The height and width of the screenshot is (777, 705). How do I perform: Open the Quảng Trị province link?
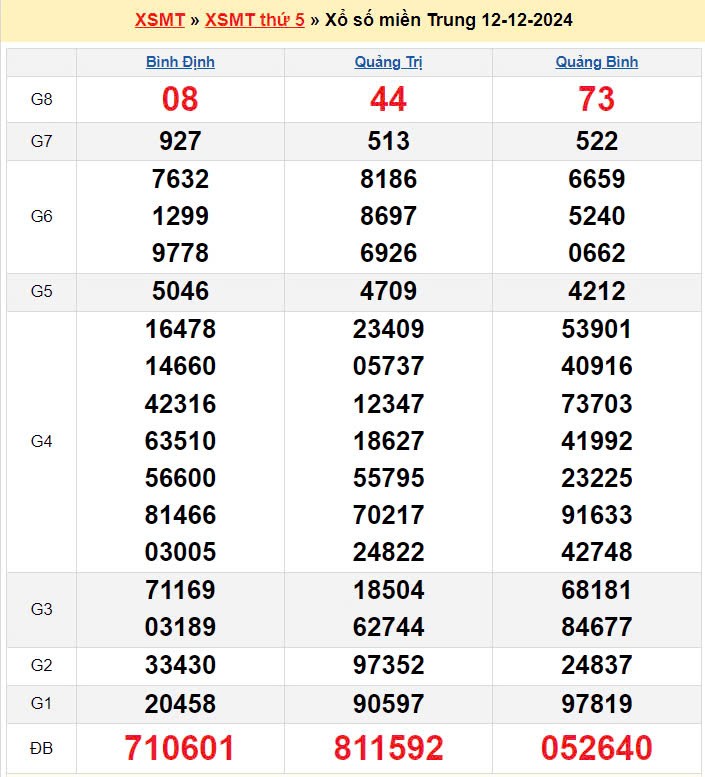pos(388,62)
